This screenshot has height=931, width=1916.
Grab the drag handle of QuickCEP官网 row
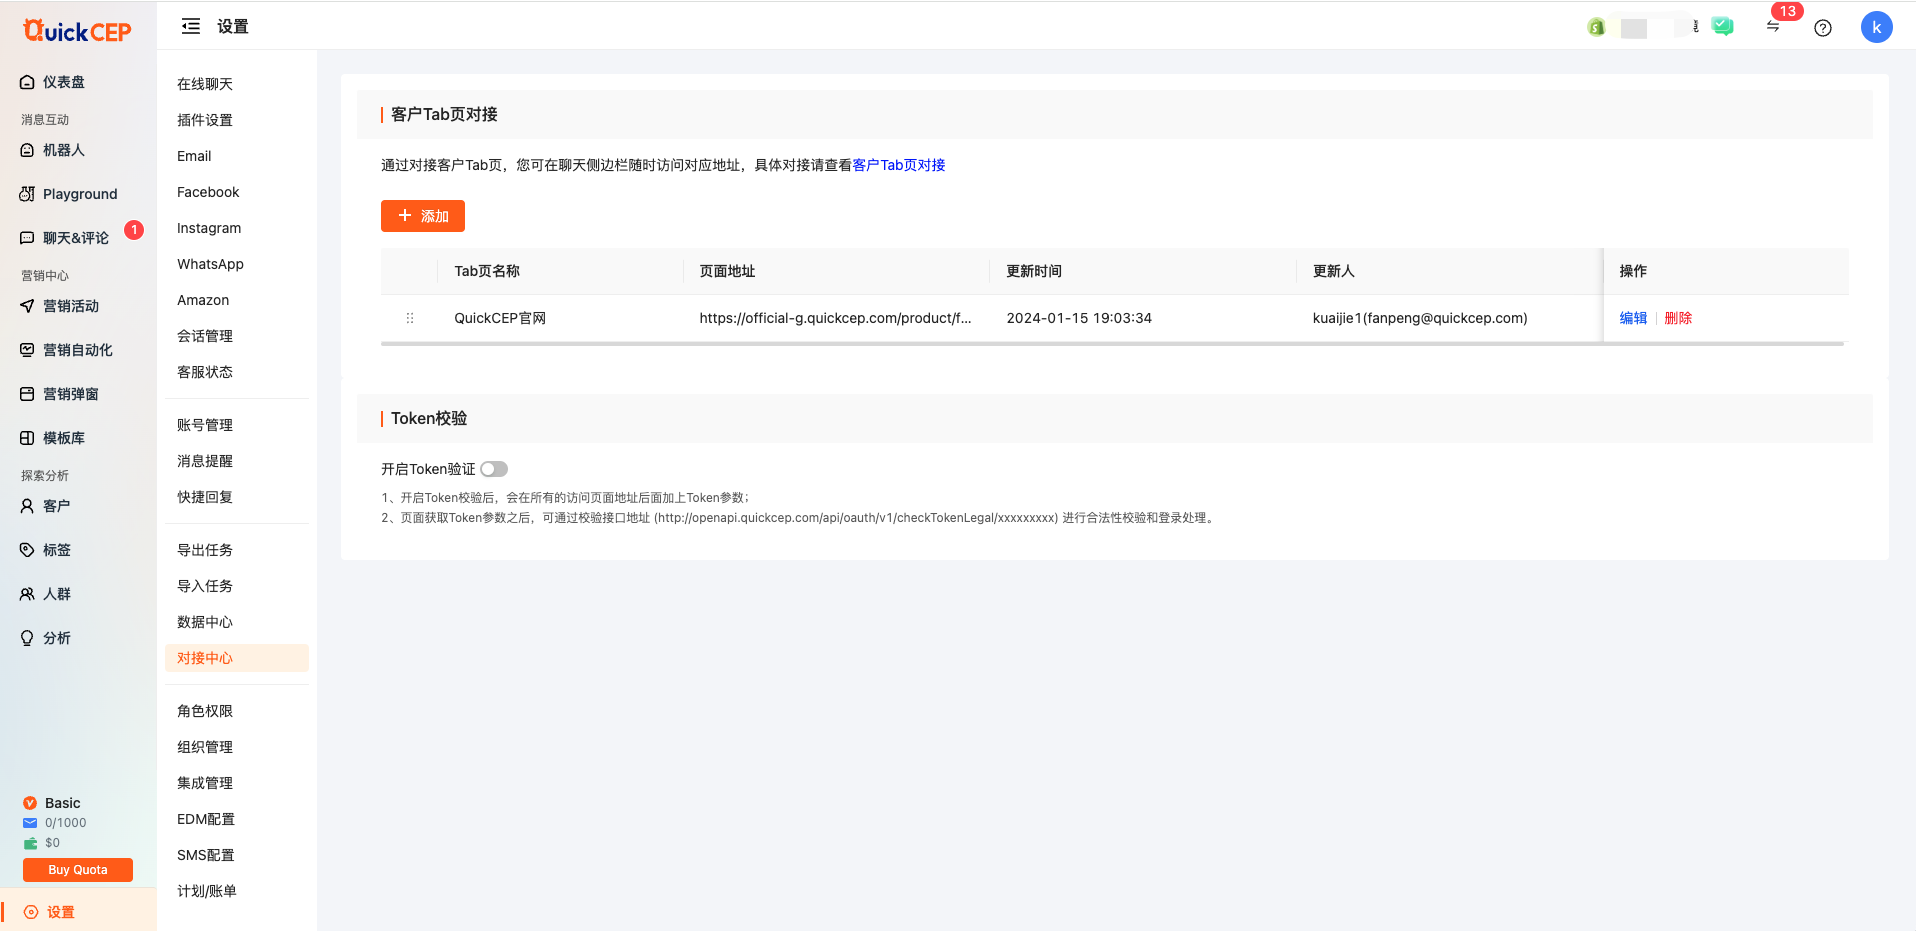click(x=410, y=318)
